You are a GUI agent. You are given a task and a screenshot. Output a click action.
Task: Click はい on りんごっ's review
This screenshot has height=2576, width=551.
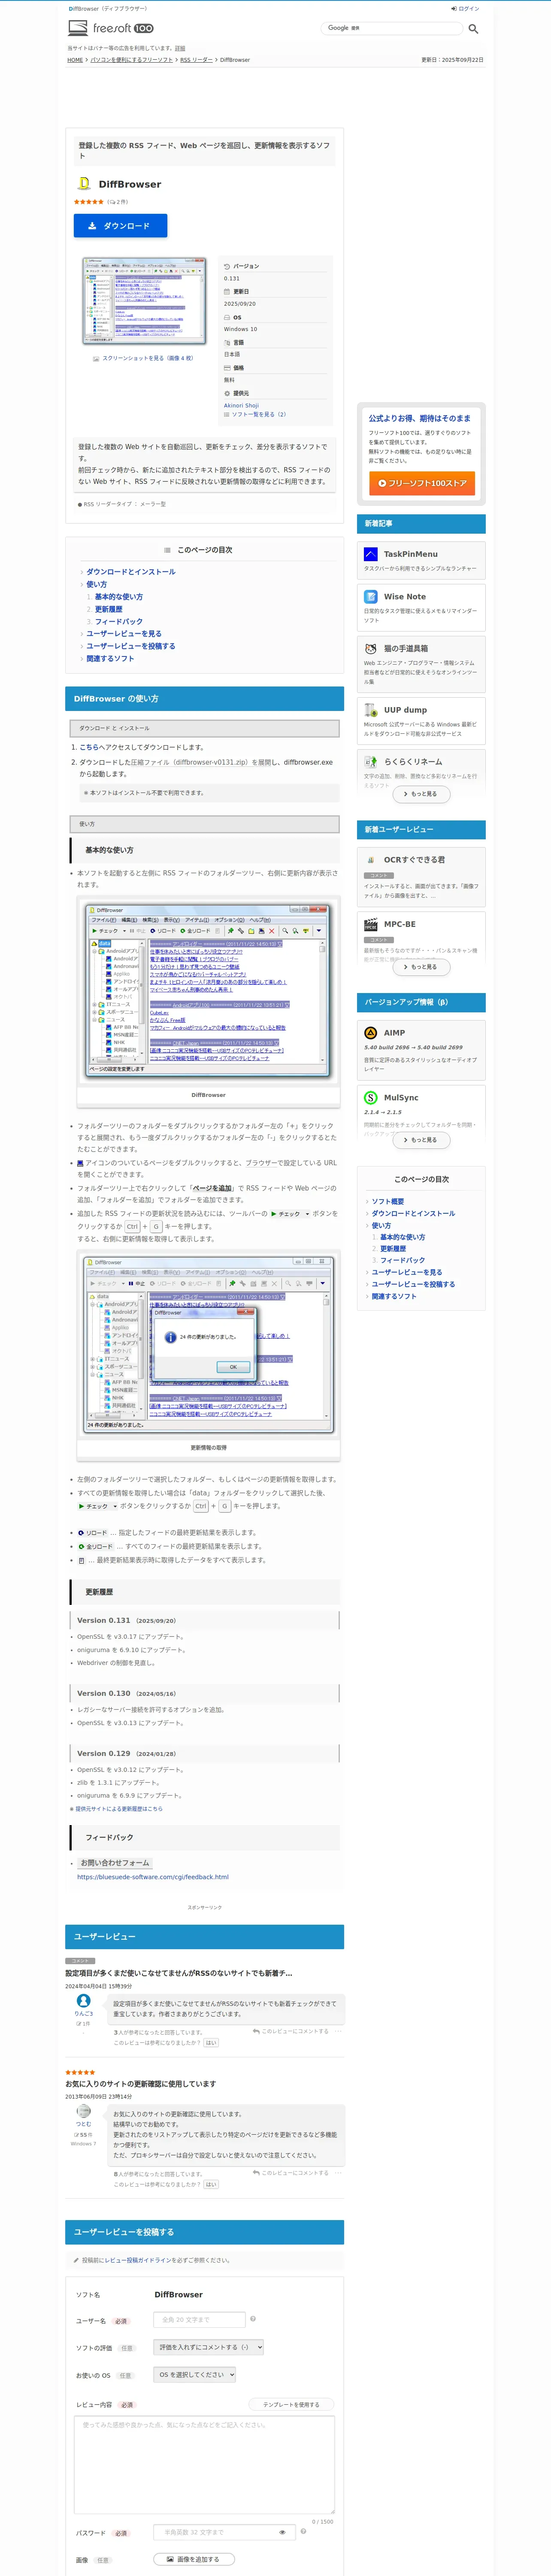pyautogui.click(x=211, y=2043)
